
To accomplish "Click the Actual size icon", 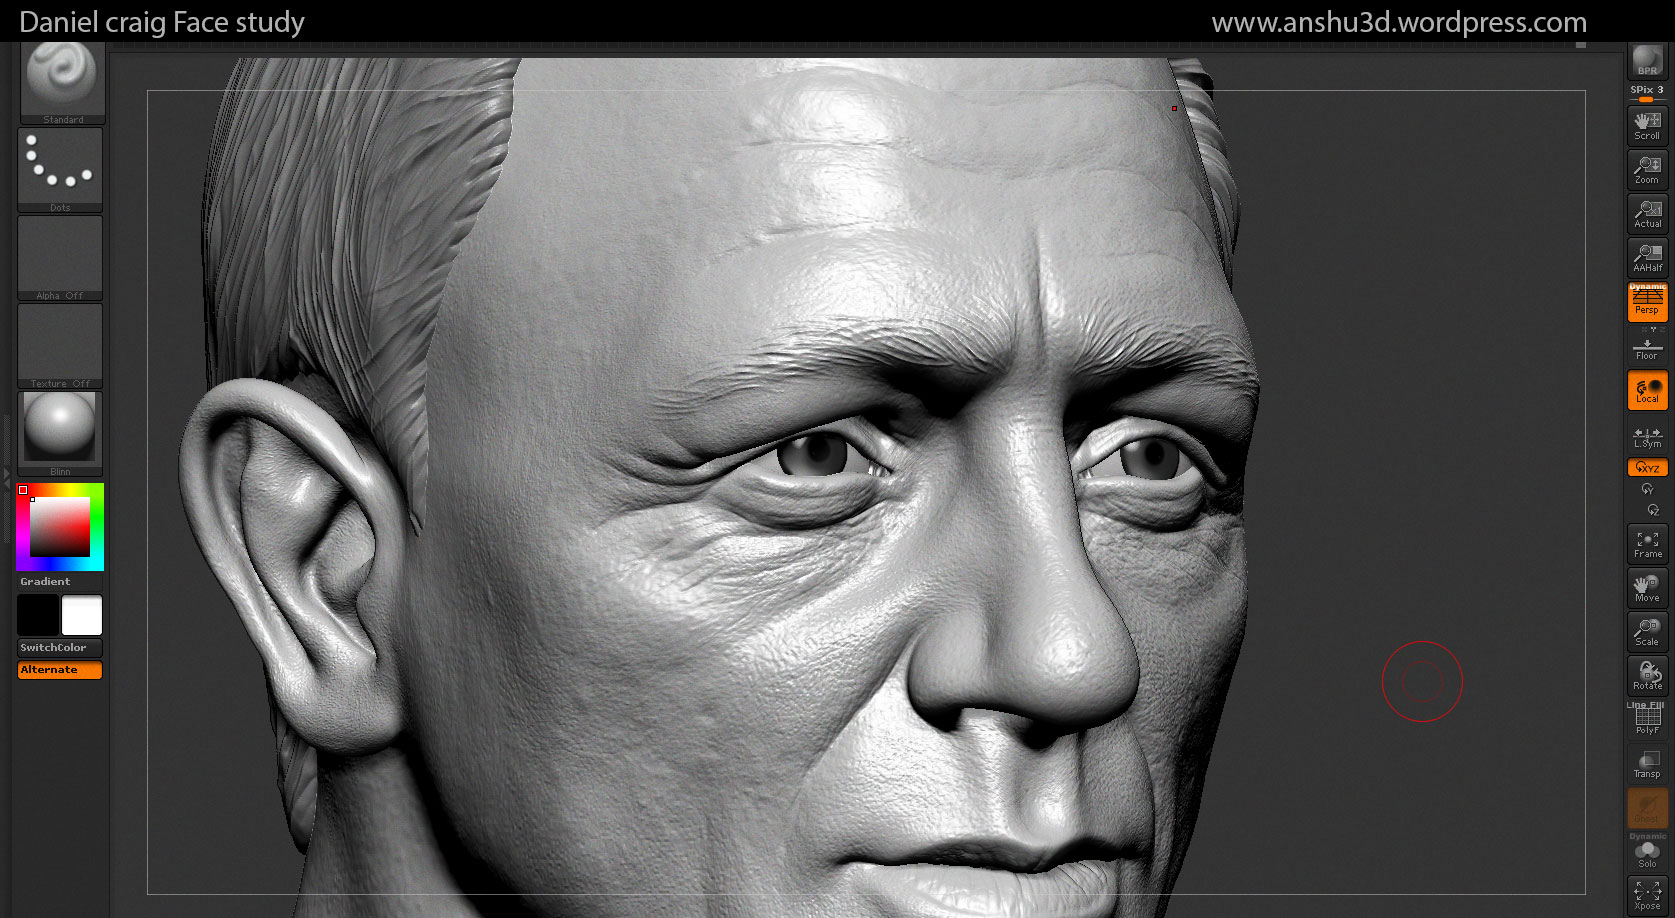I will pos(1647,213).
